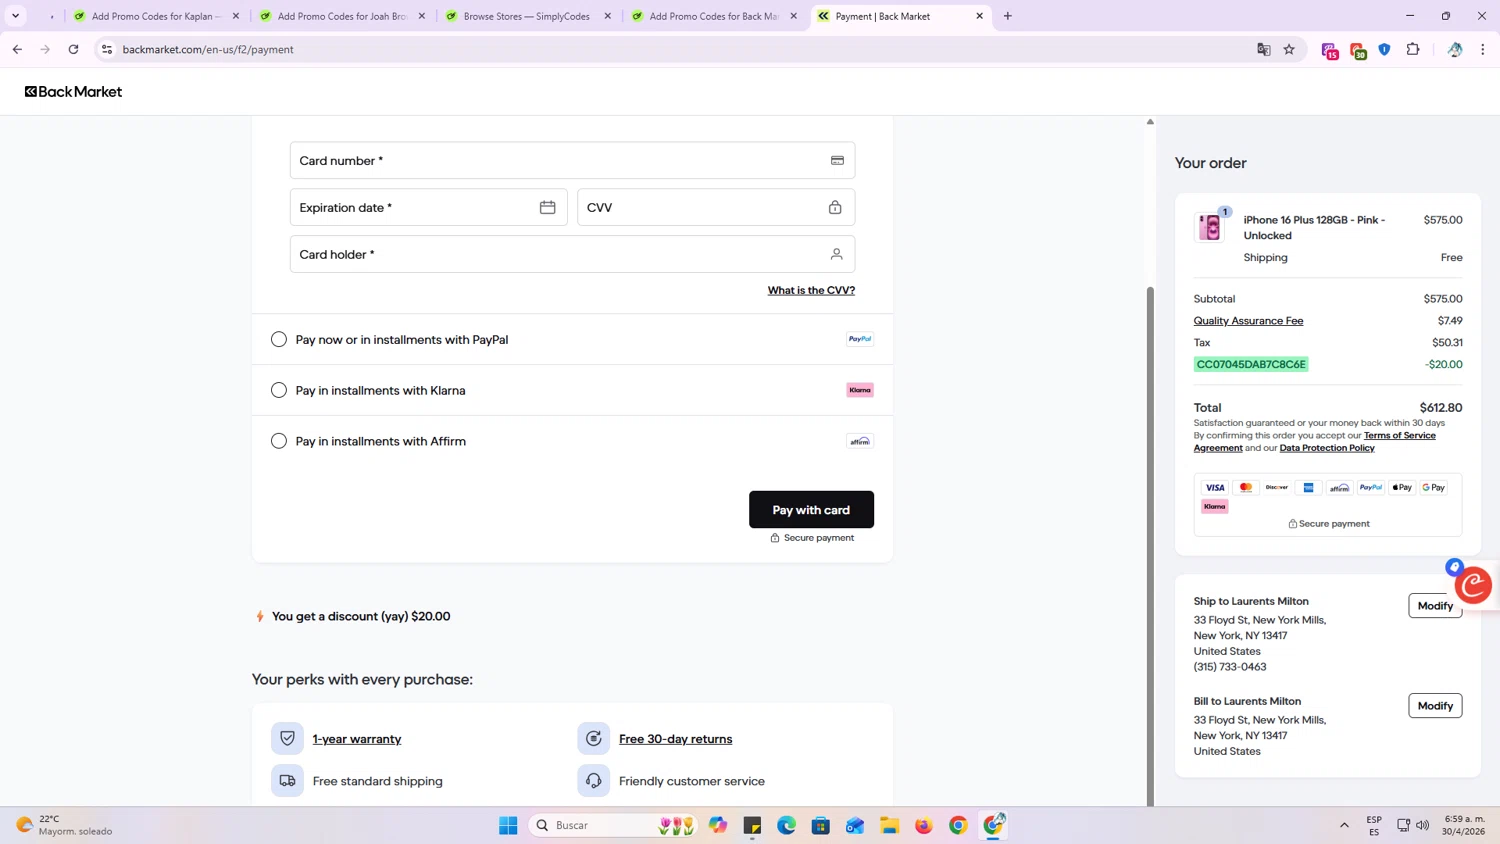Click the Google Pay payment logo

[x=1433, y=488]
